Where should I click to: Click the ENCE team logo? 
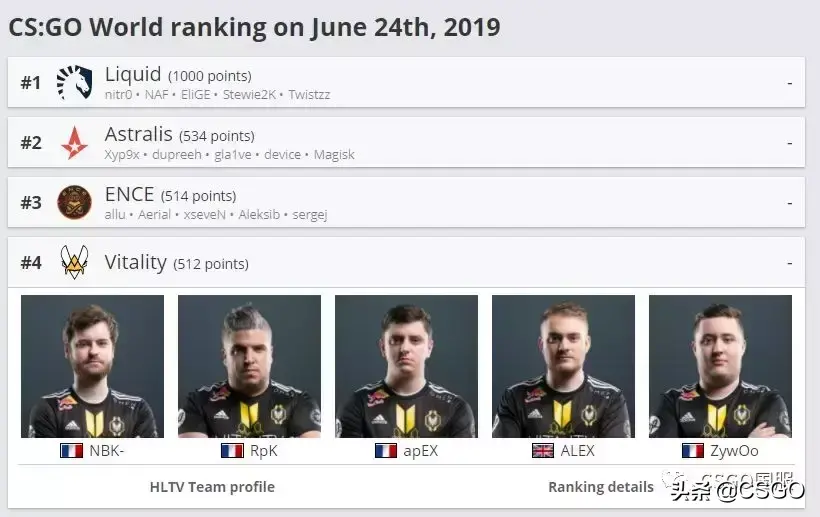point(74,202)
